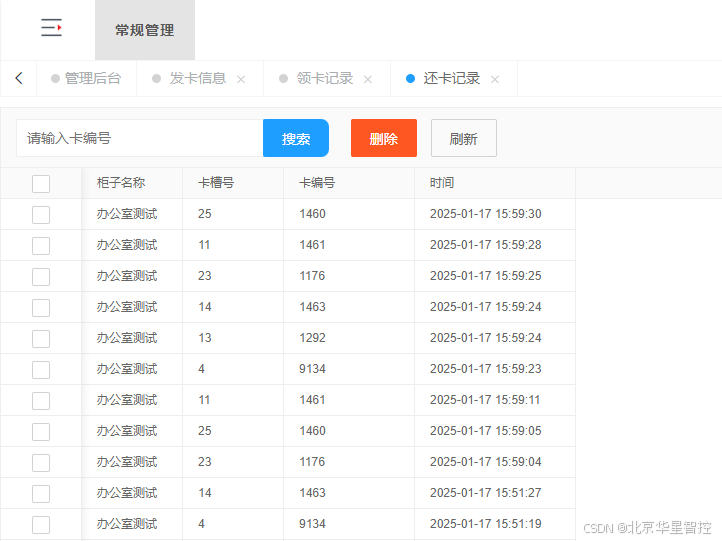Click 办公室测试 in the 15:59:30 row
Screen dimensions: 722x541
coord(127,214)
